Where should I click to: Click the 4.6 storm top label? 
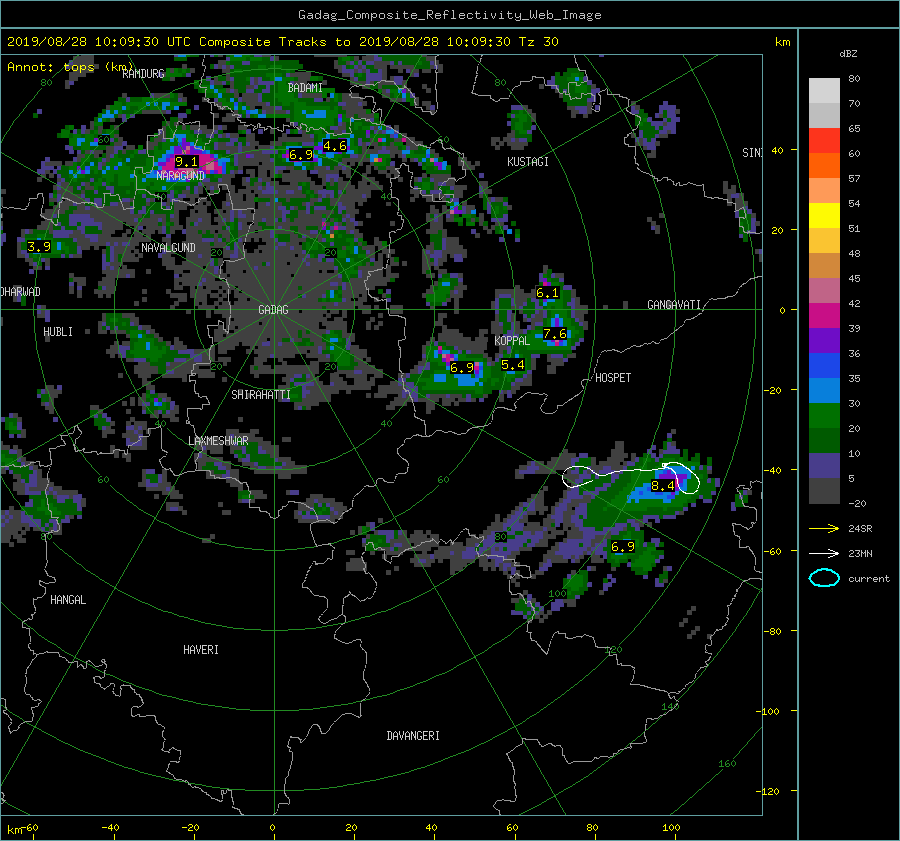(x=335, y=146)
